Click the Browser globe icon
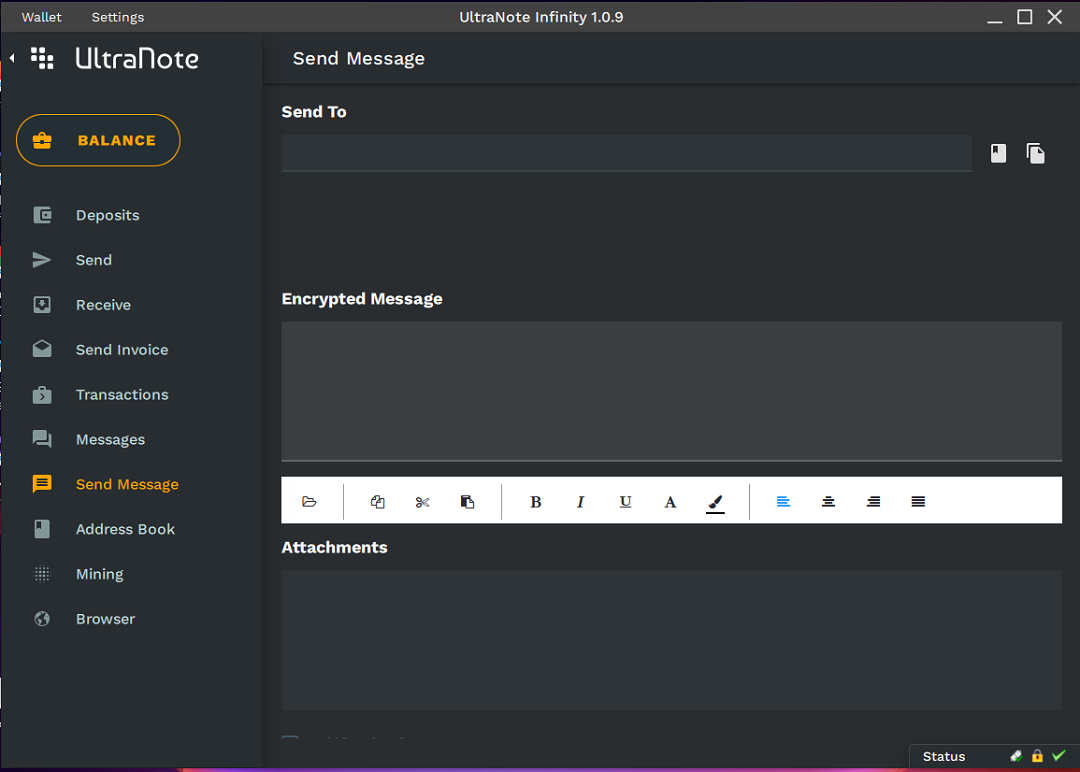This screenshot has height=772, width=1080. pos(42,618)
